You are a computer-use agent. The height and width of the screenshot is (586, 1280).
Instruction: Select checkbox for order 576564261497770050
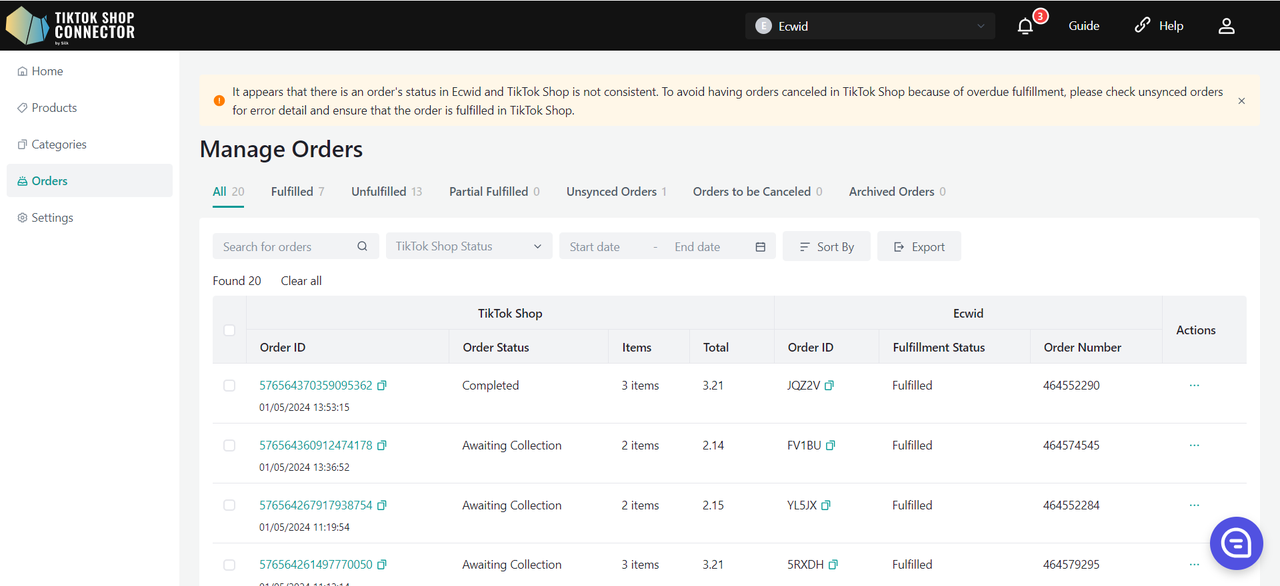pyautogui.click(x=229, y=564)
